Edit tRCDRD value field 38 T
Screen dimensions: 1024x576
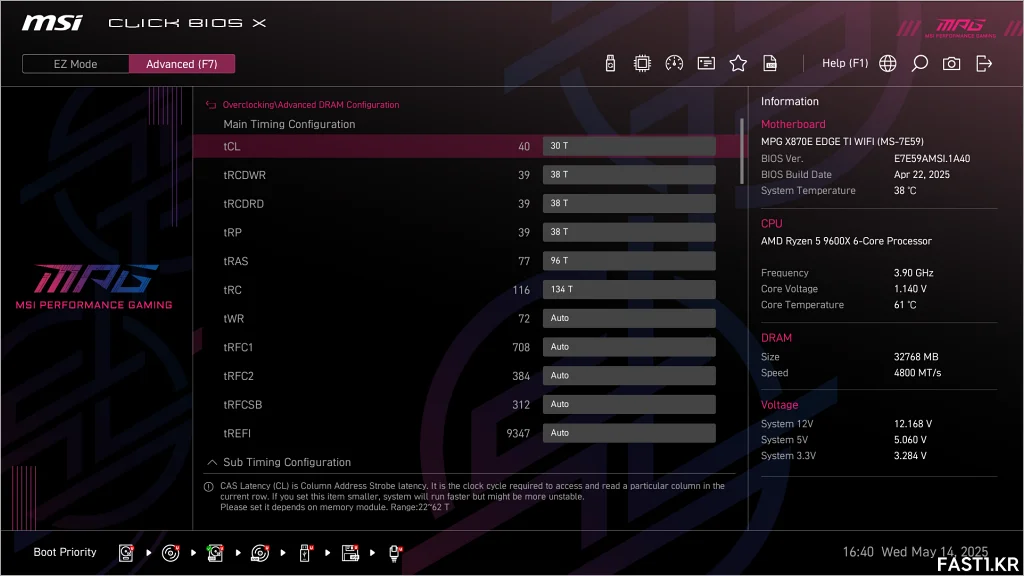click(629, 203)
